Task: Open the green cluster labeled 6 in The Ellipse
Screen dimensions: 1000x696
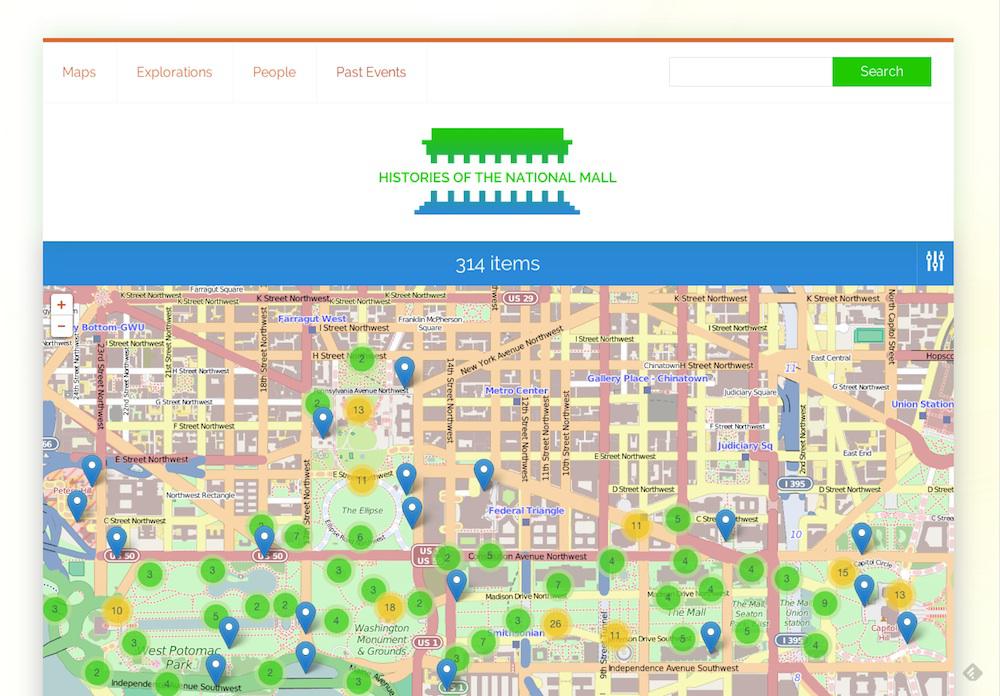Action: [x=360, y=537]
